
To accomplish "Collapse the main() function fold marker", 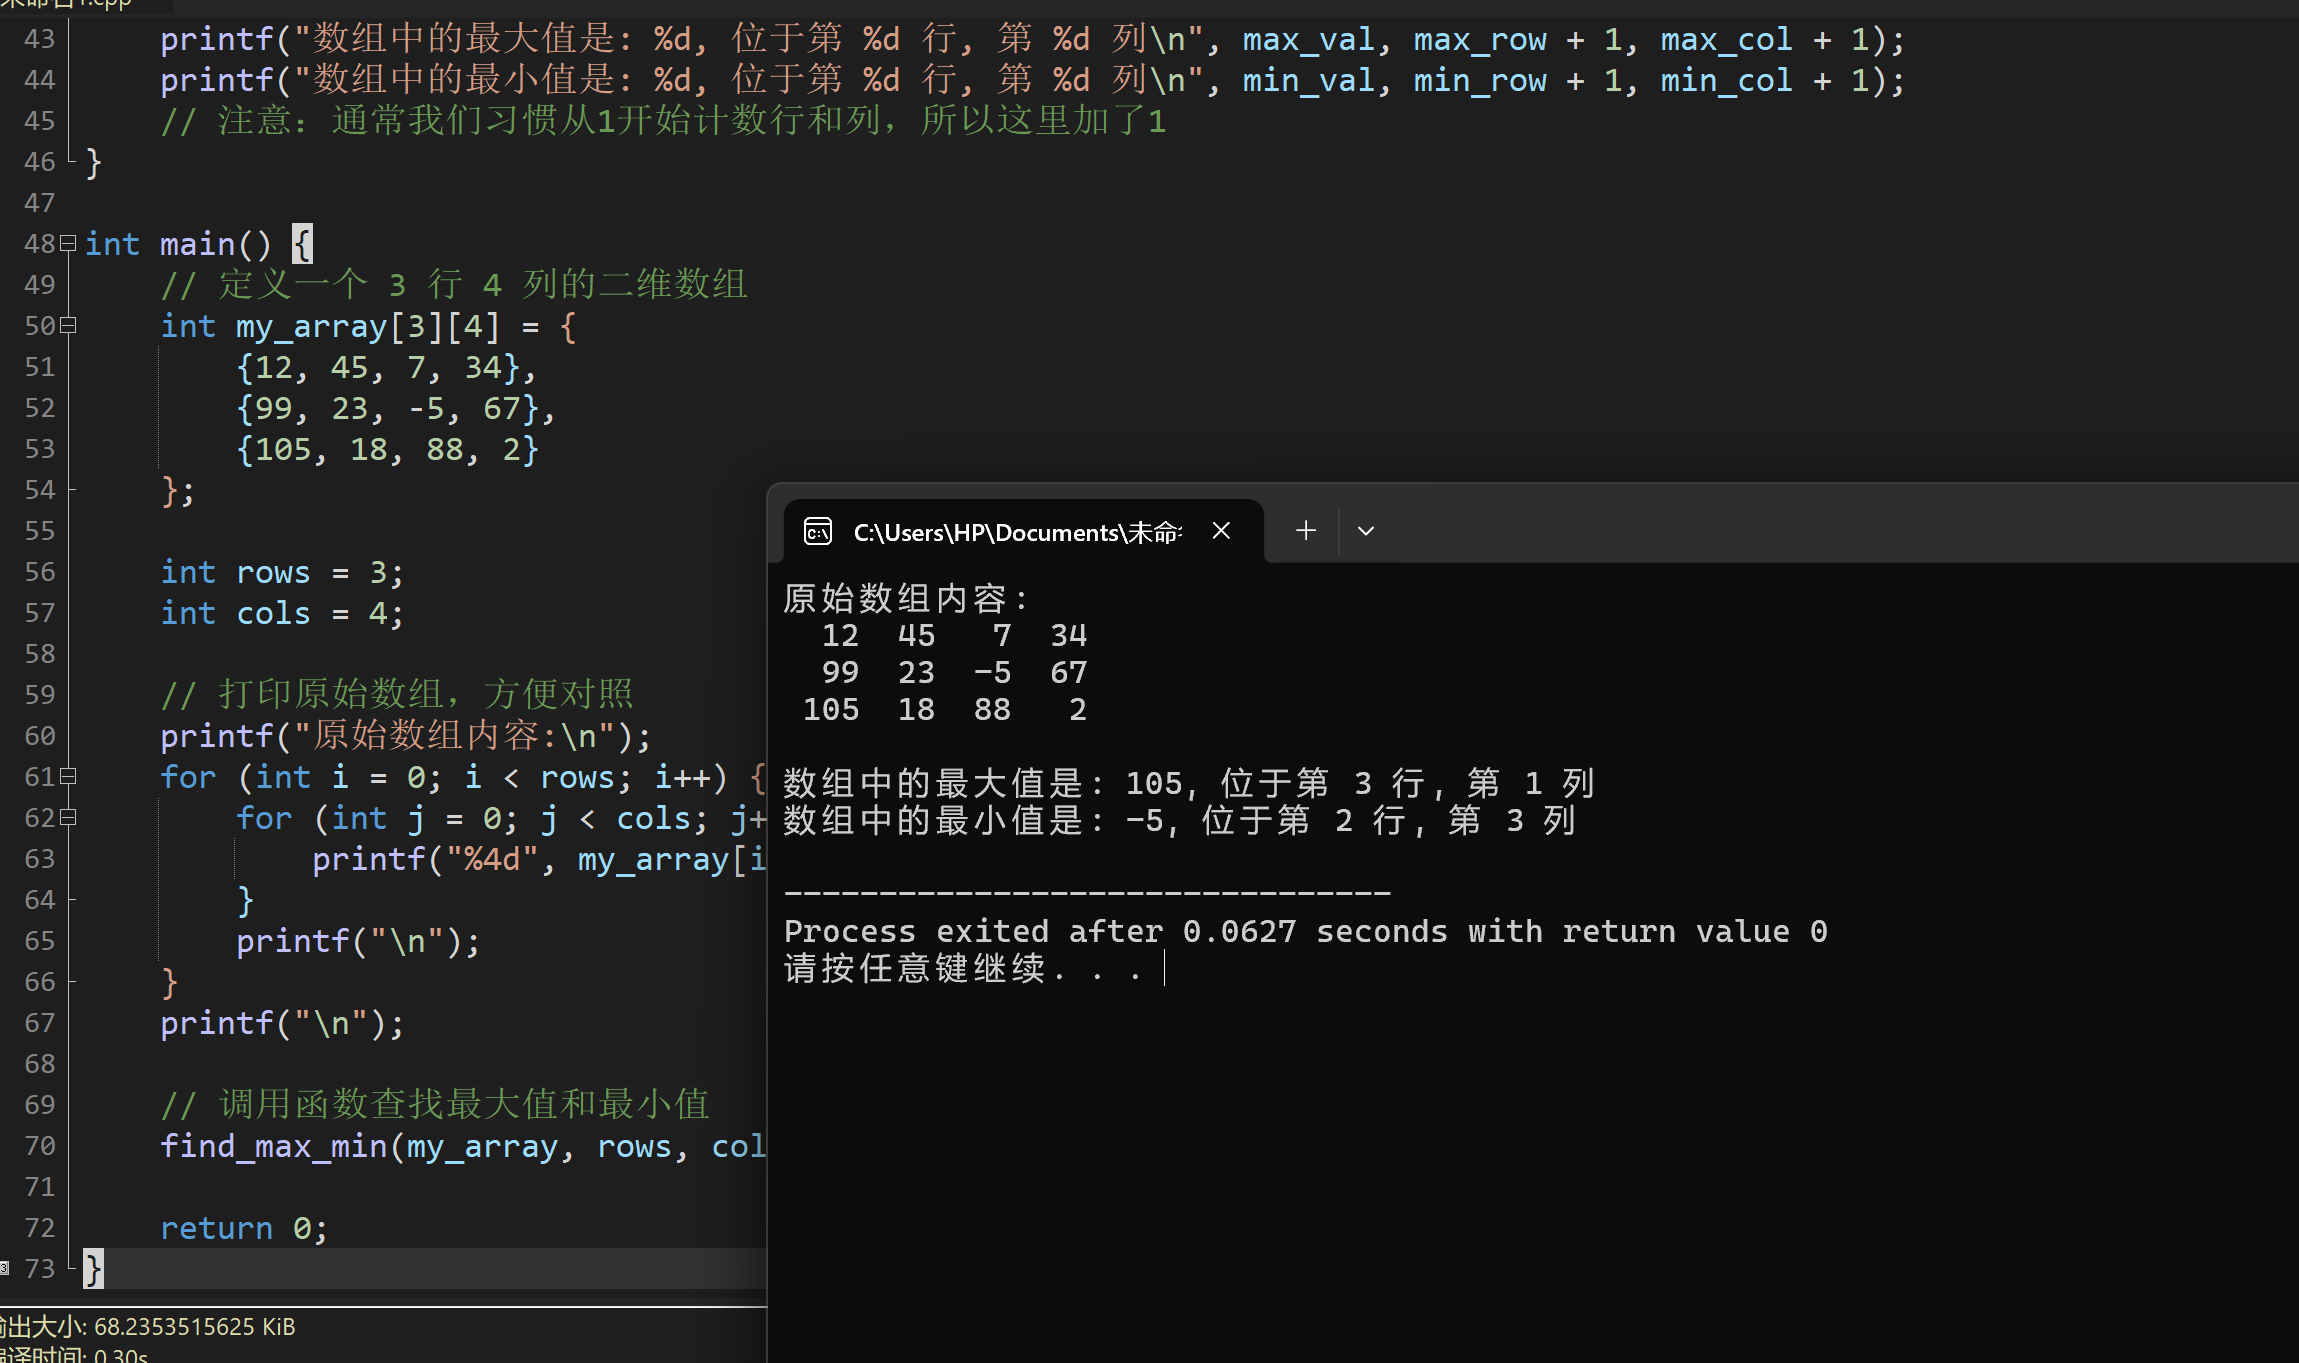I will click(68, 243).
